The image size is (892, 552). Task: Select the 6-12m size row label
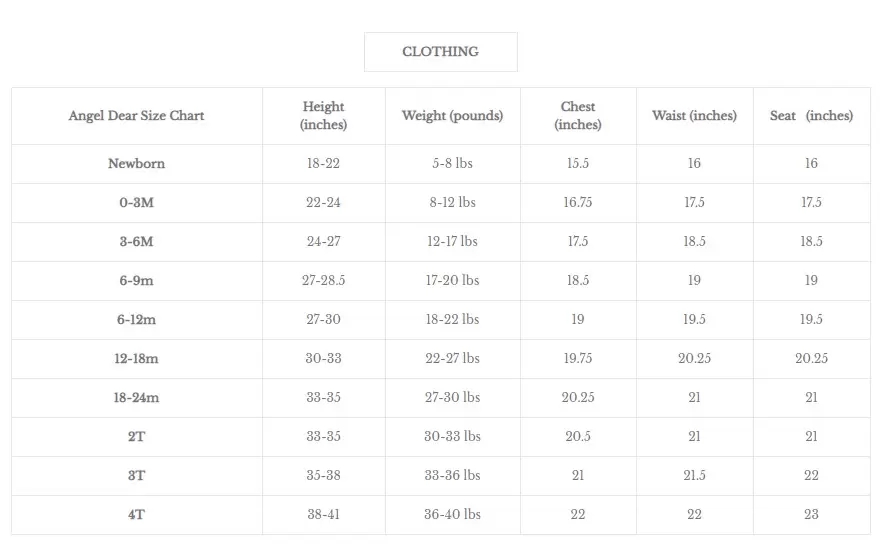137,319
